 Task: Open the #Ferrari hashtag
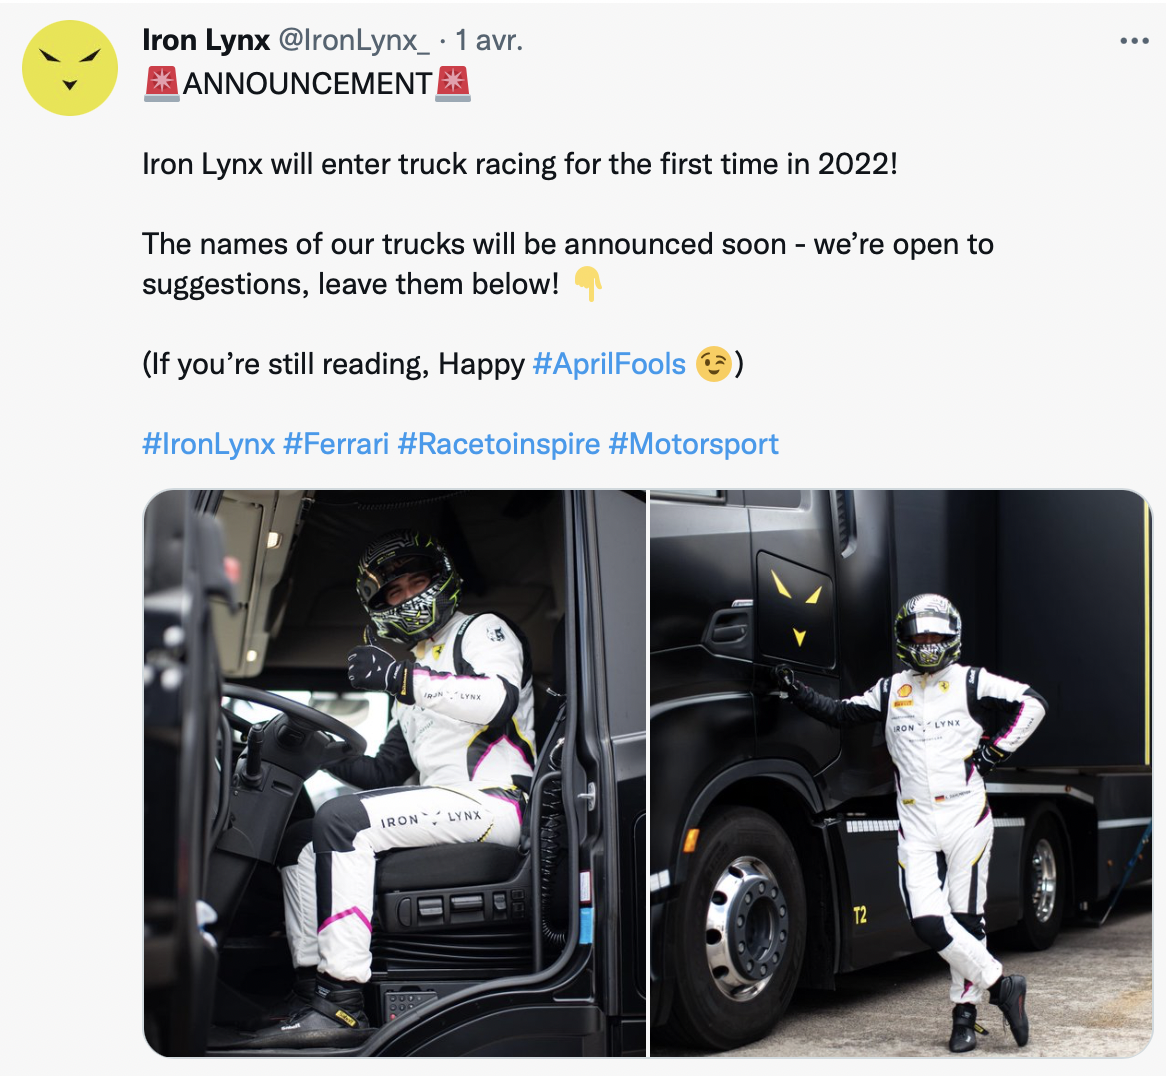tap(336, 444)
